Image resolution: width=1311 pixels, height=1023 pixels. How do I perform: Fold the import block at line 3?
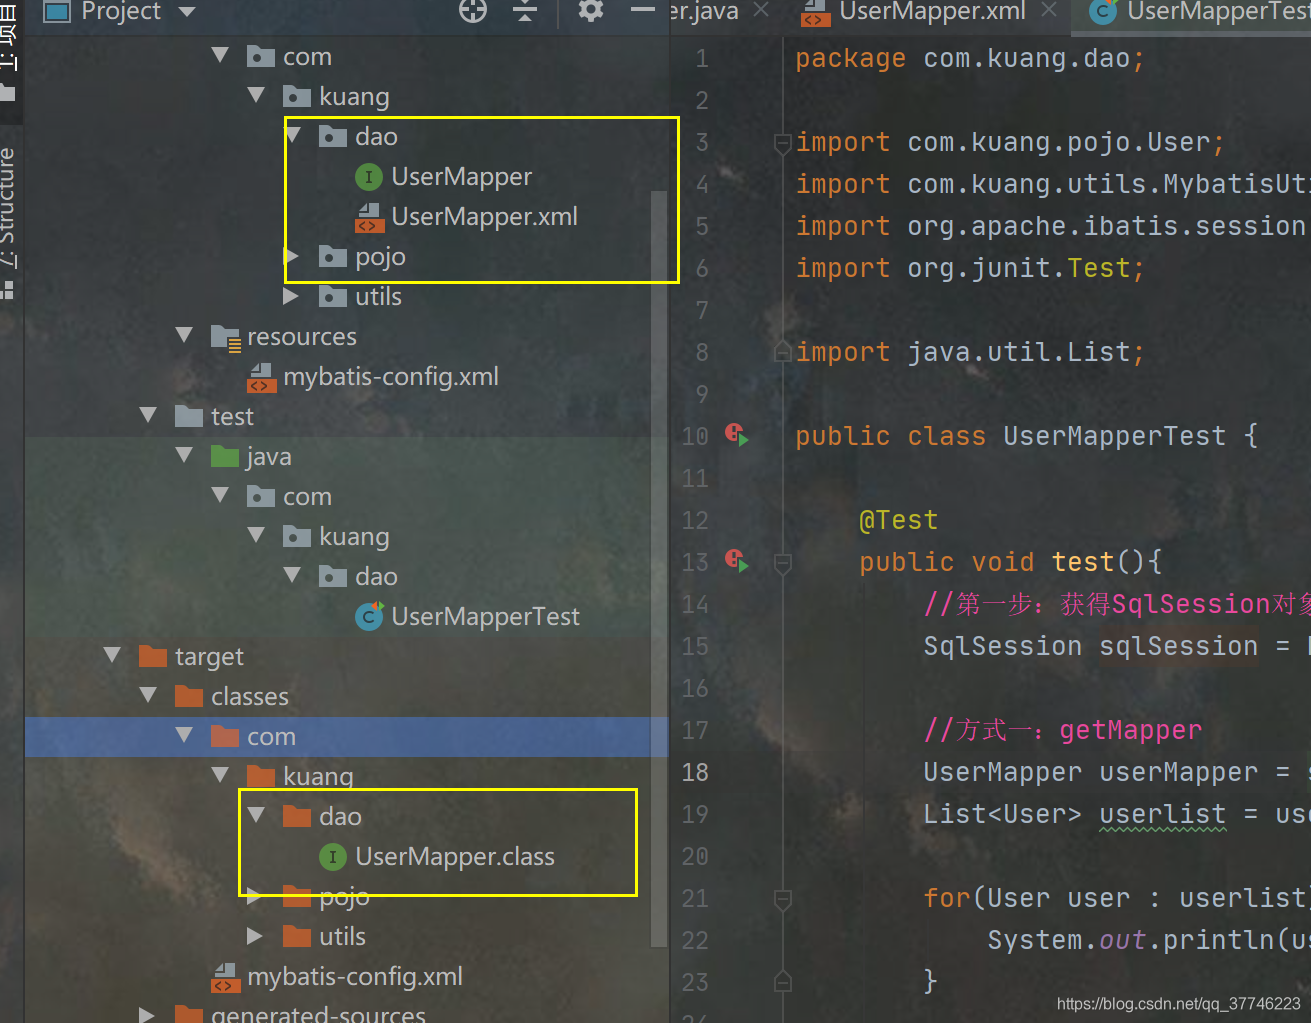(783, 144)
